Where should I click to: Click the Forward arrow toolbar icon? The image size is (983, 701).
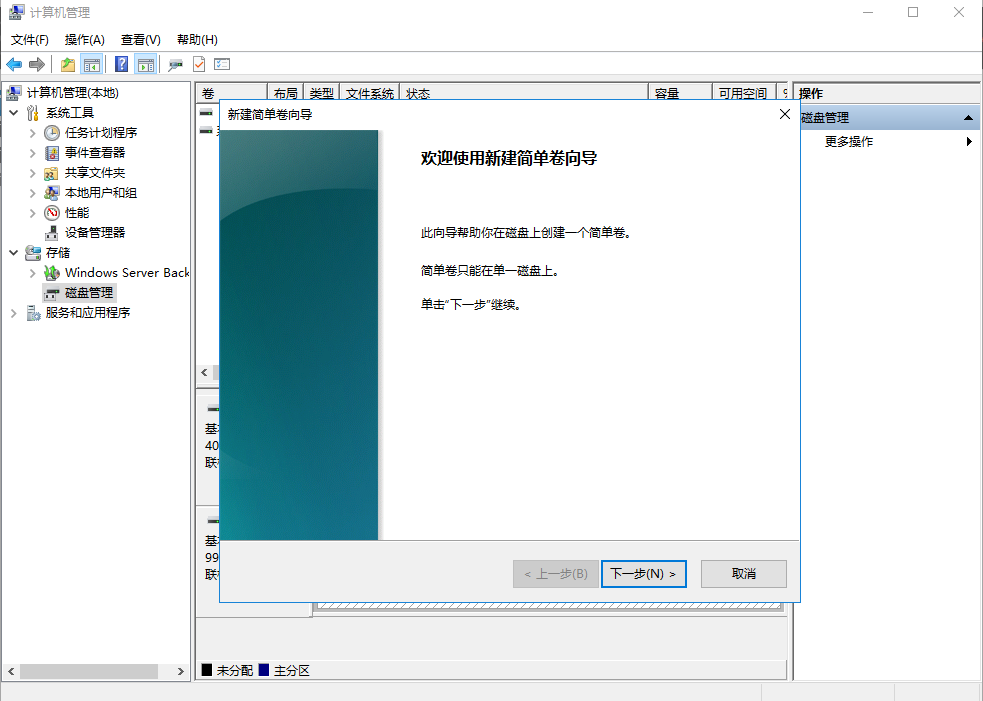[37, 64]
